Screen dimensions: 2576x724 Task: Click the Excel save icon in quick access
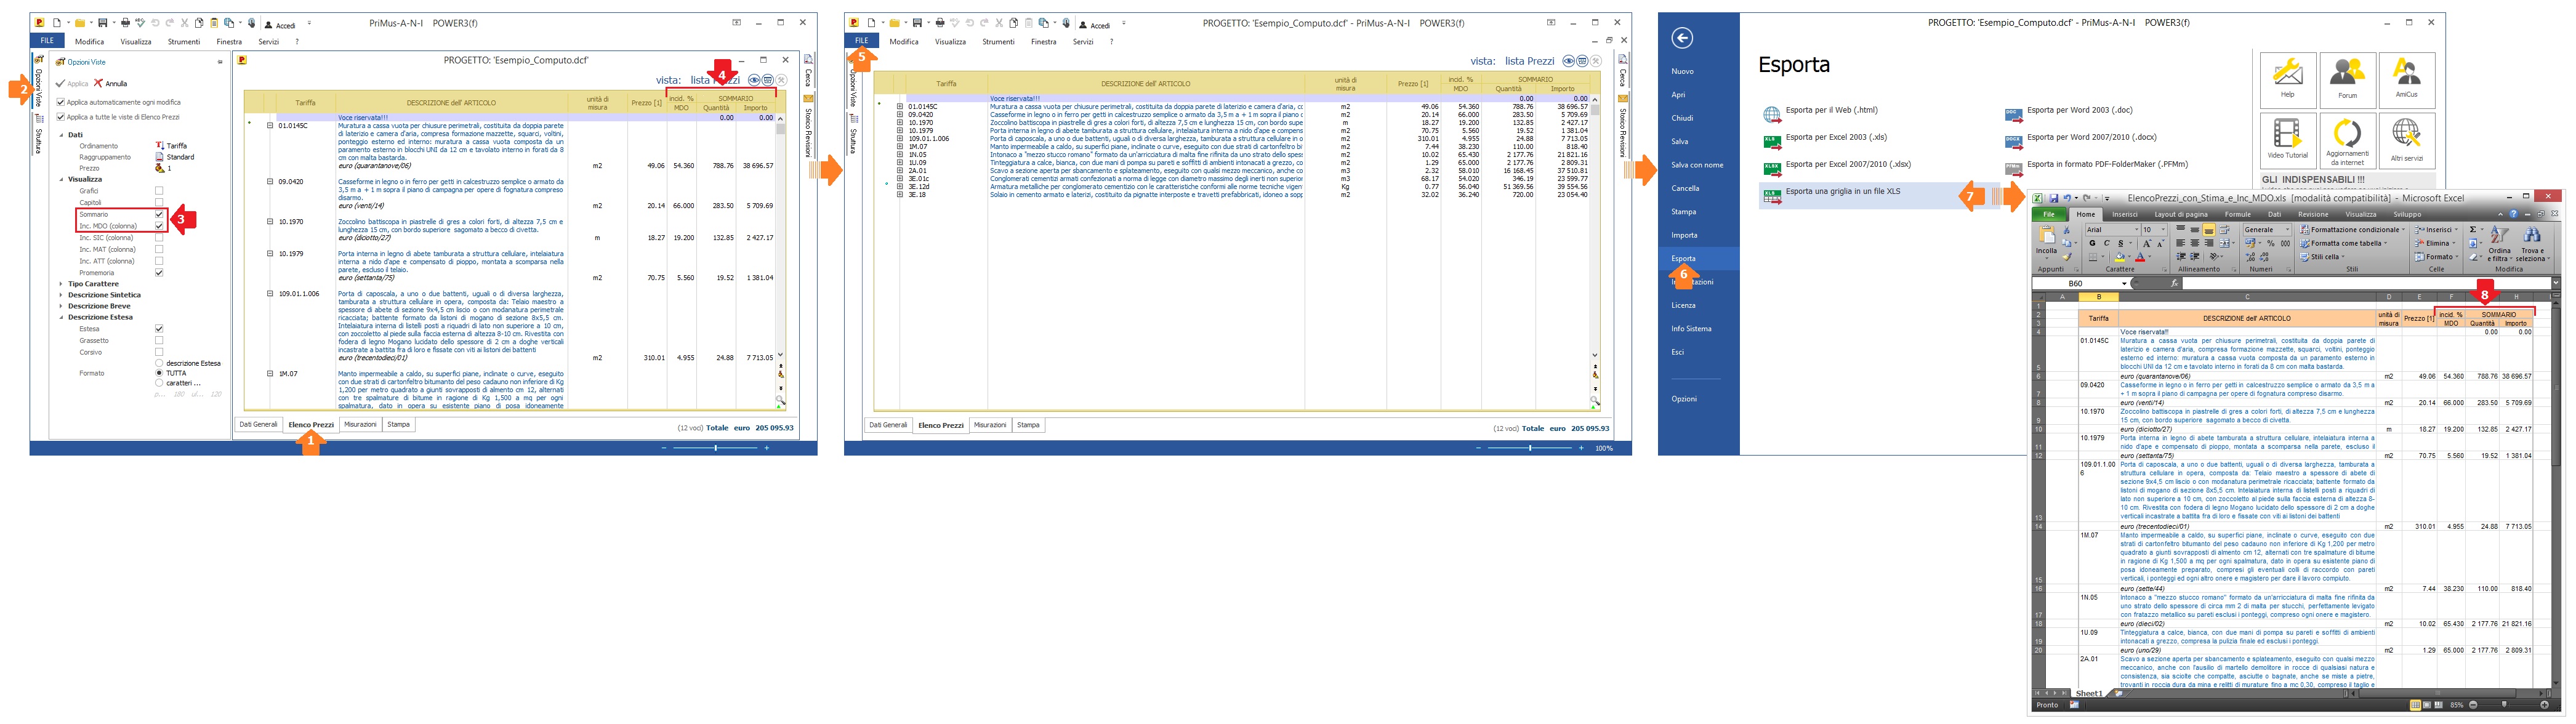click(2053, 198)
